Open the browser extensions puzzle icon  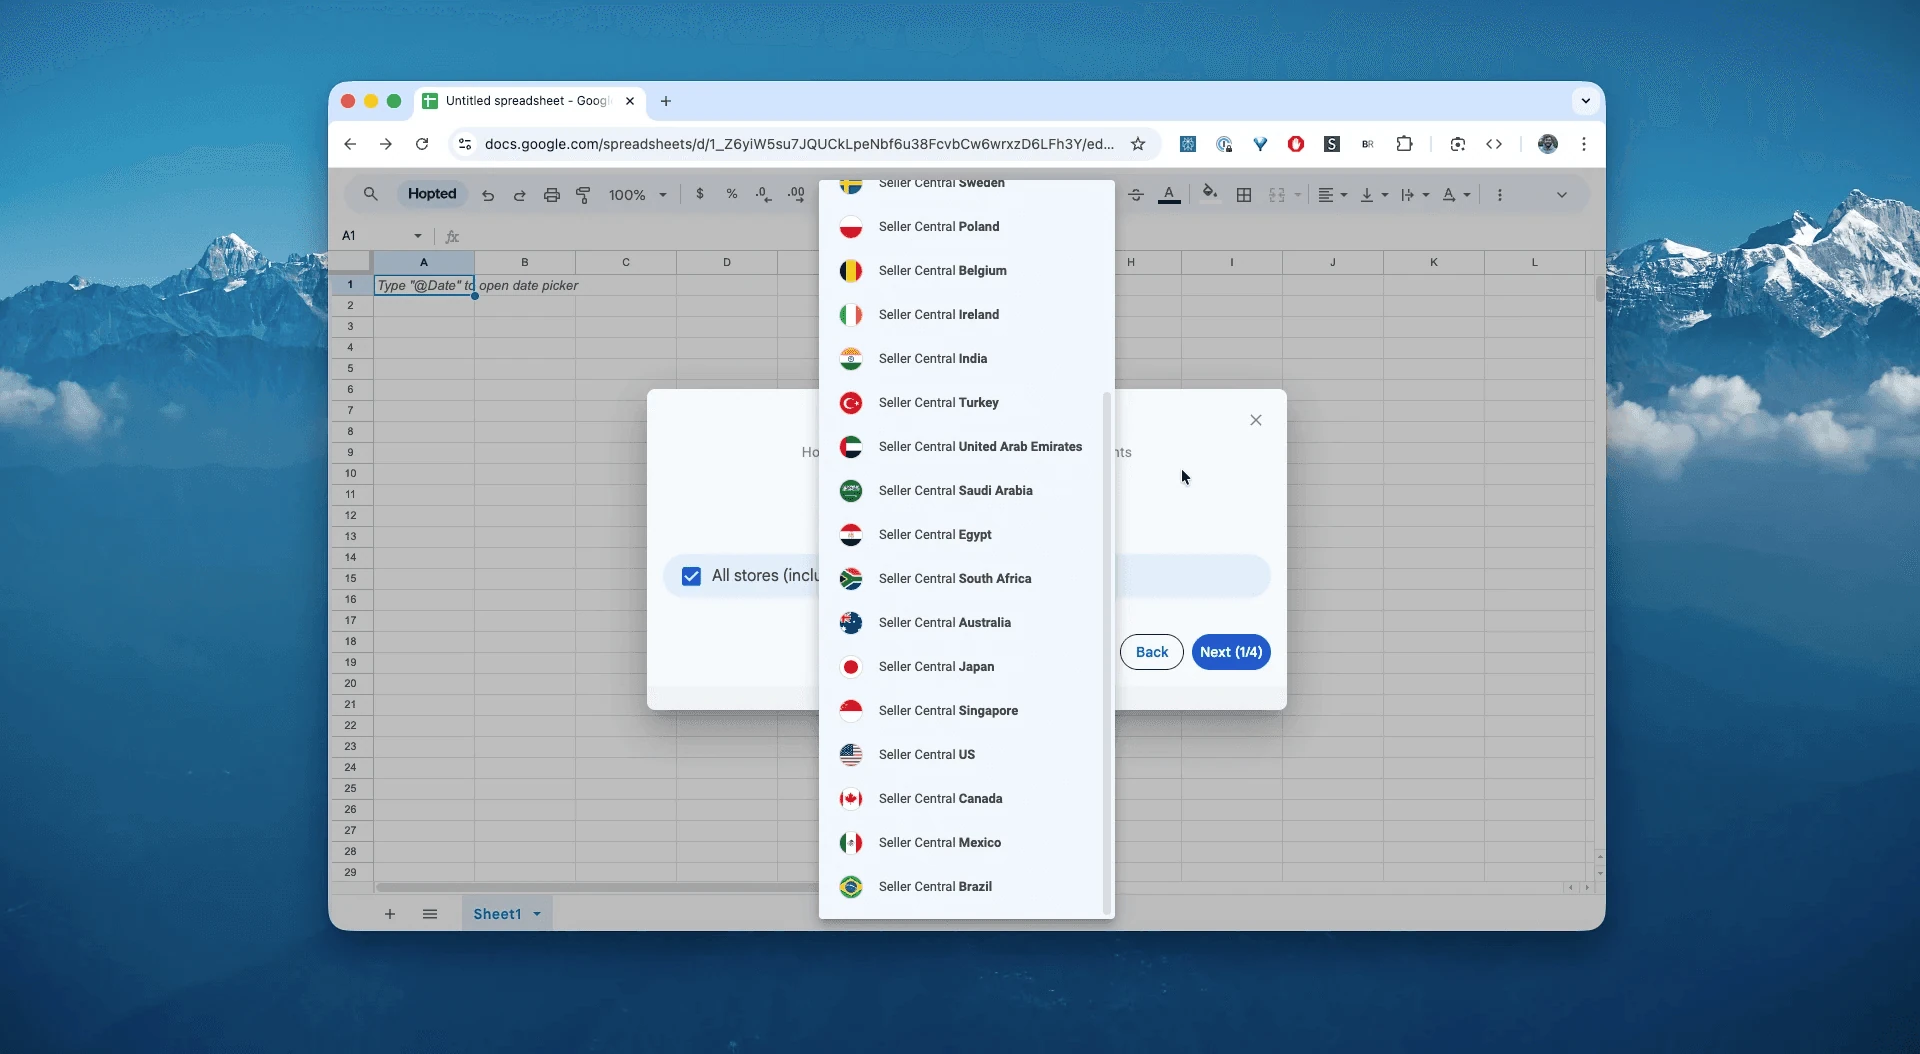[x=1404, y=144]
